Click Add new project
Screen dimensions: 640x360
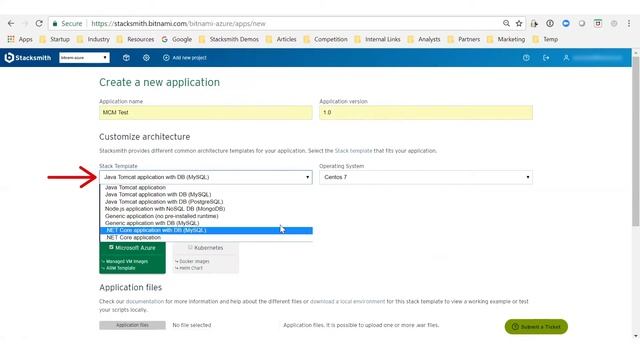[185, 58]
